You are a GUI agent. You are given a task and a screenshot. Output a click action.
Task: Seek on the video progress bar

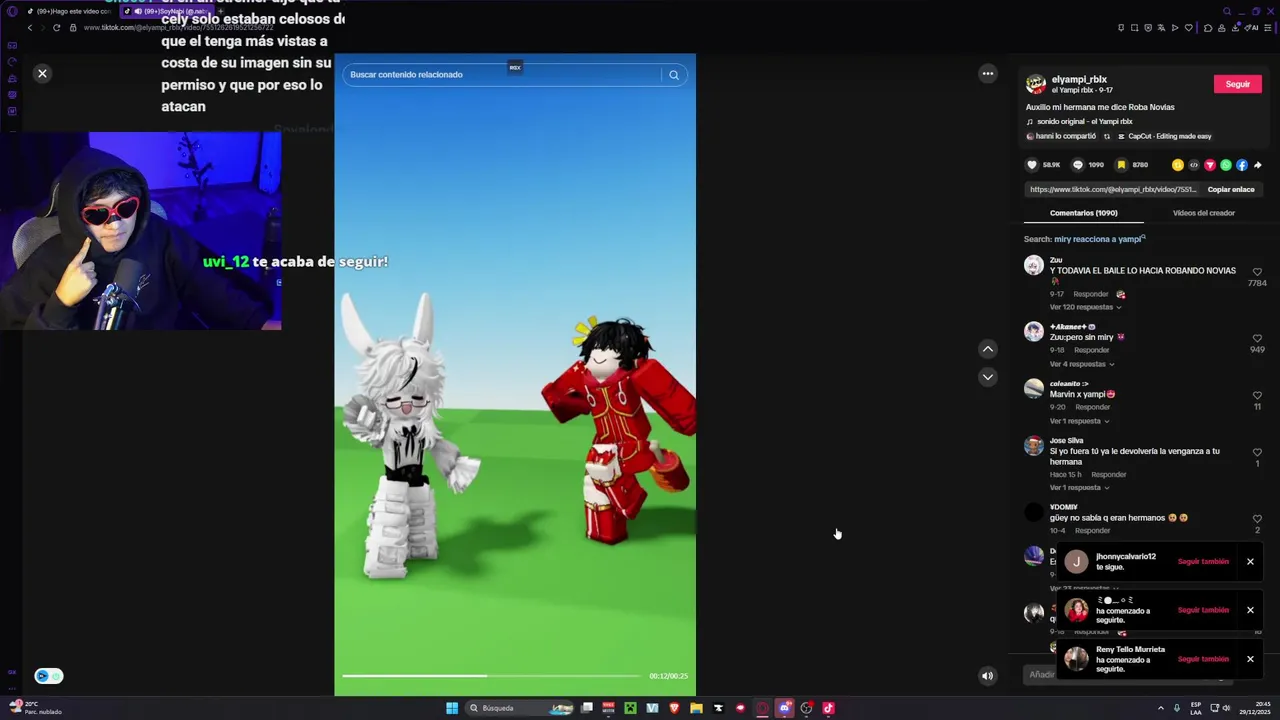coord(491,676)
